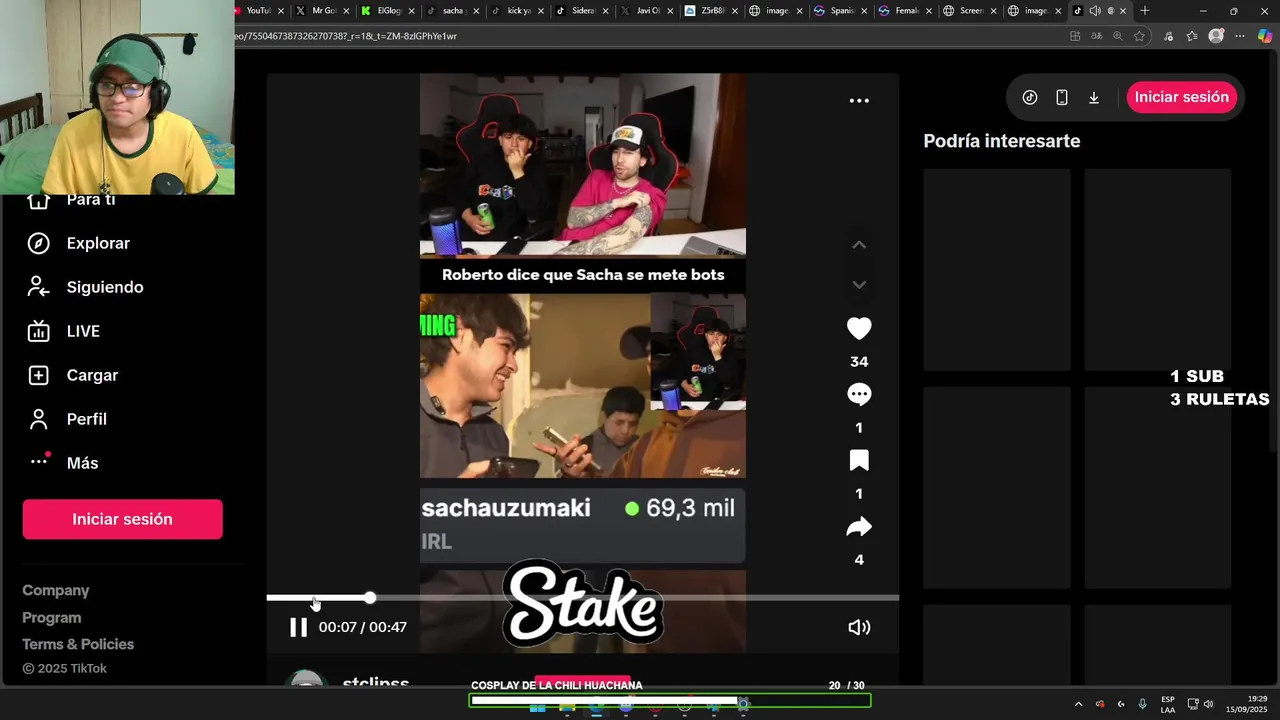The height and width of the screenshot is (720, 1280).
Task: Go to the previous video arrow
Action: tap(859, 245)
